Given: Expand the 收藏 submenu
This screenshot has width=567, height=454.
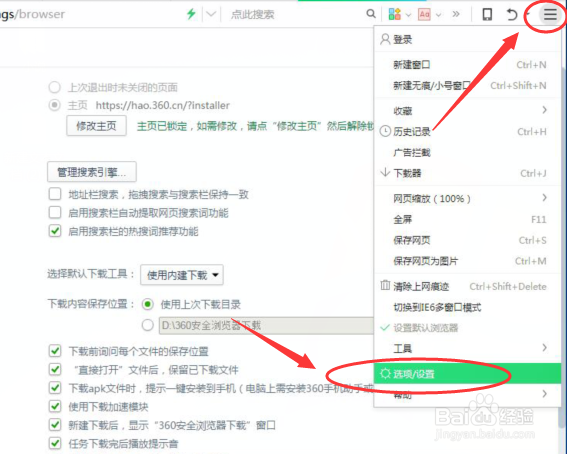Looking at the screenshot, I should tap(545, 110).
